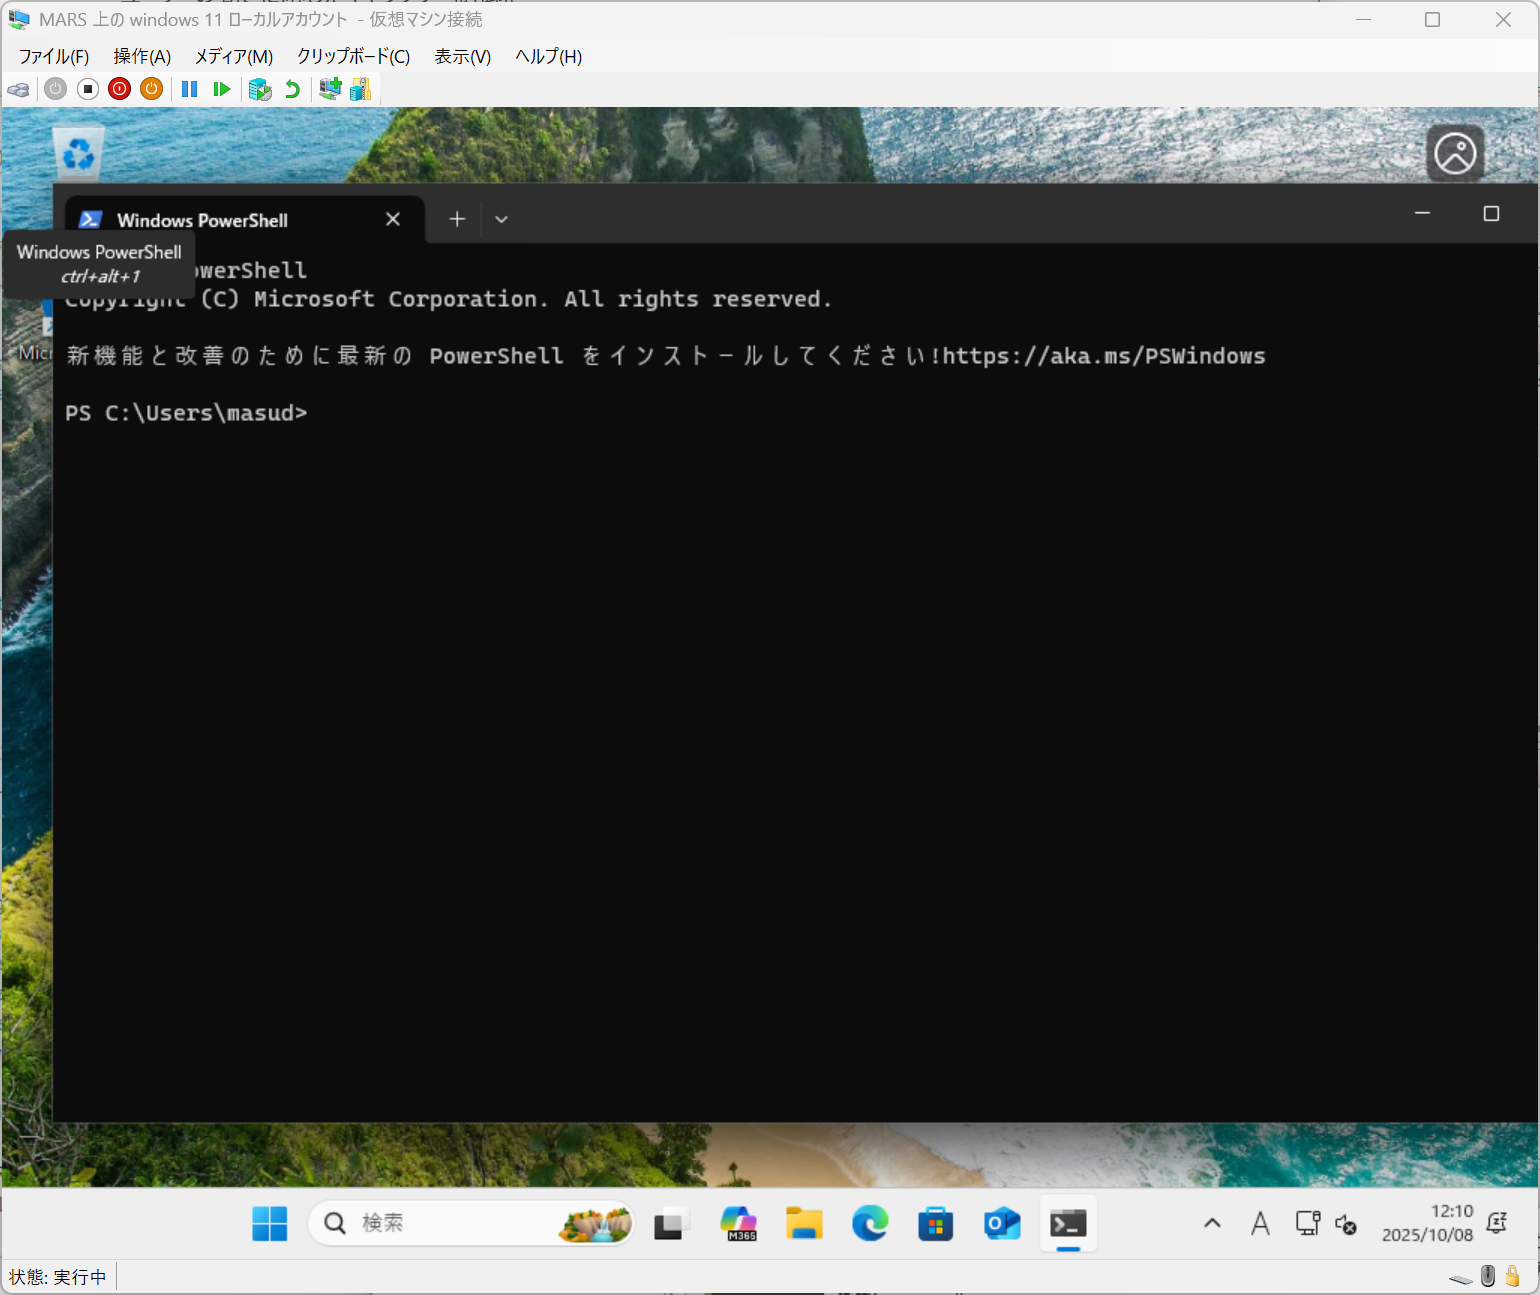Revert the VM with the green arrow icon
This screenshot has width=1540, height=1295.
292,89
